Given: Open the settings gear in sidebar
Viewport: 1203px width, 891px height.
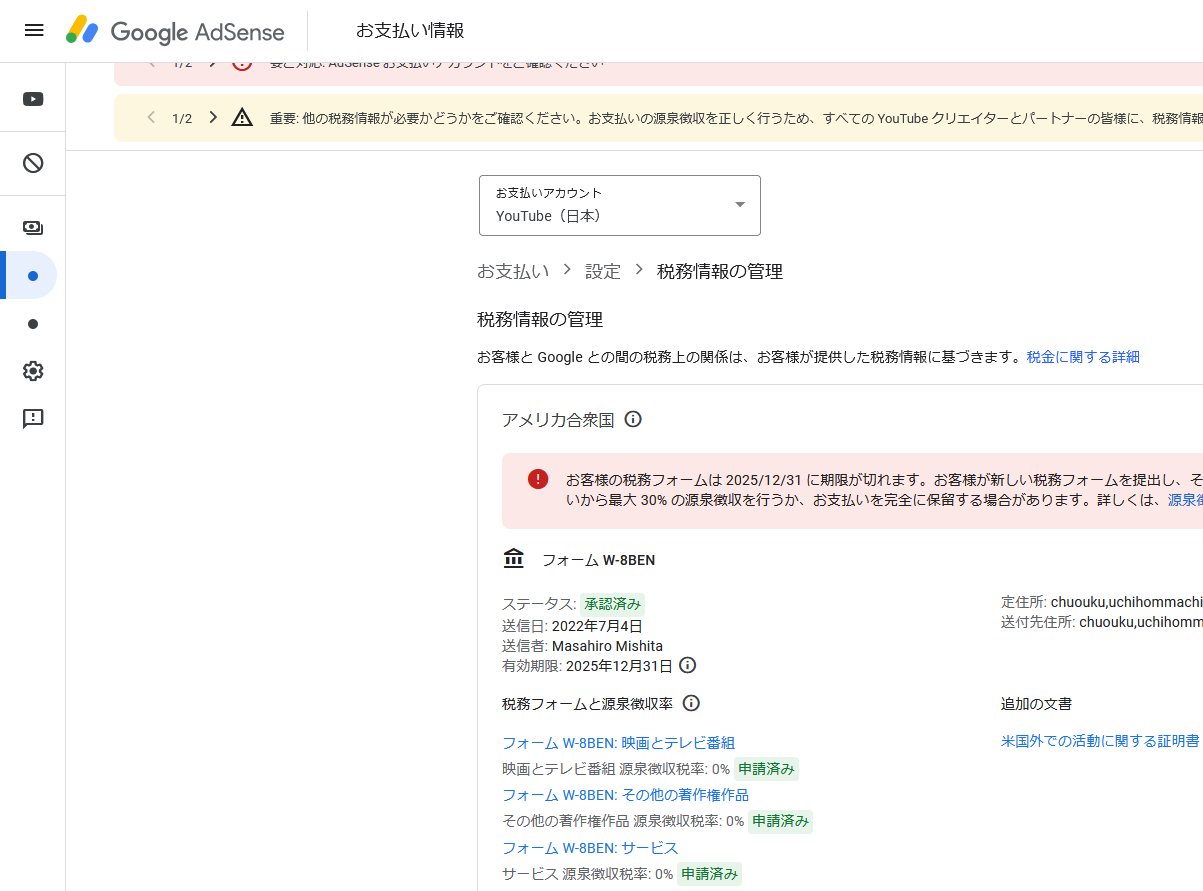Looking at the screenshot, I should coord(33,371).
